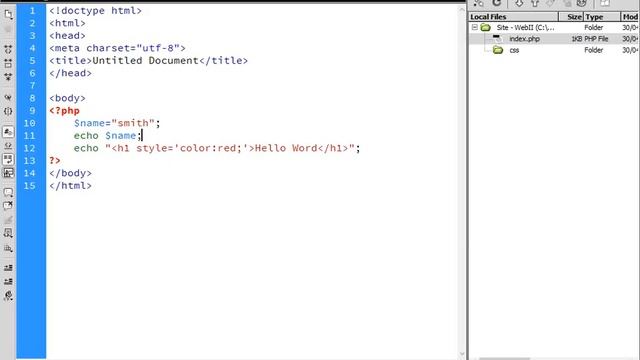Open the Move or Convert CSS dropdown
This screenshot has width=640, height=360.
point(8,248)
